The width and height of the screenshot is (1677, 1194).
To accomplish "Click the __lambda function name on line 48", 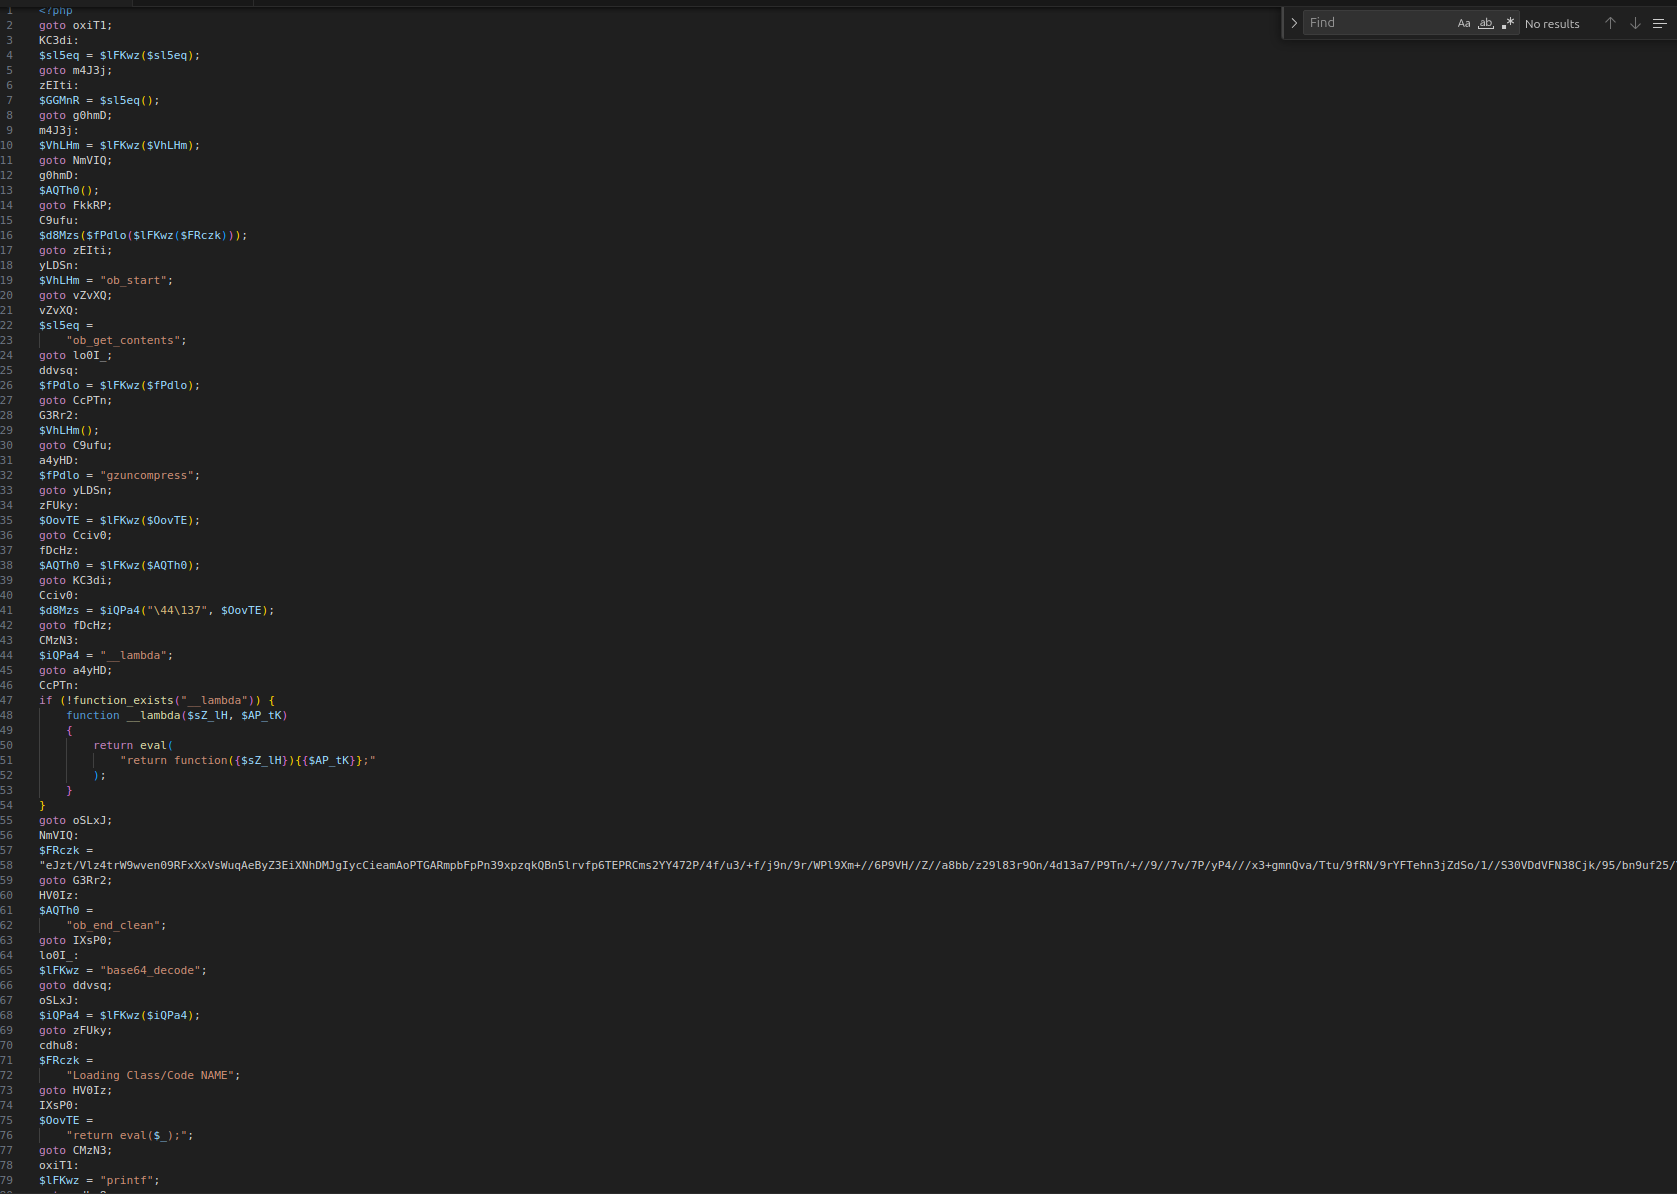I will pyautogui.click(x=155, y=715).
